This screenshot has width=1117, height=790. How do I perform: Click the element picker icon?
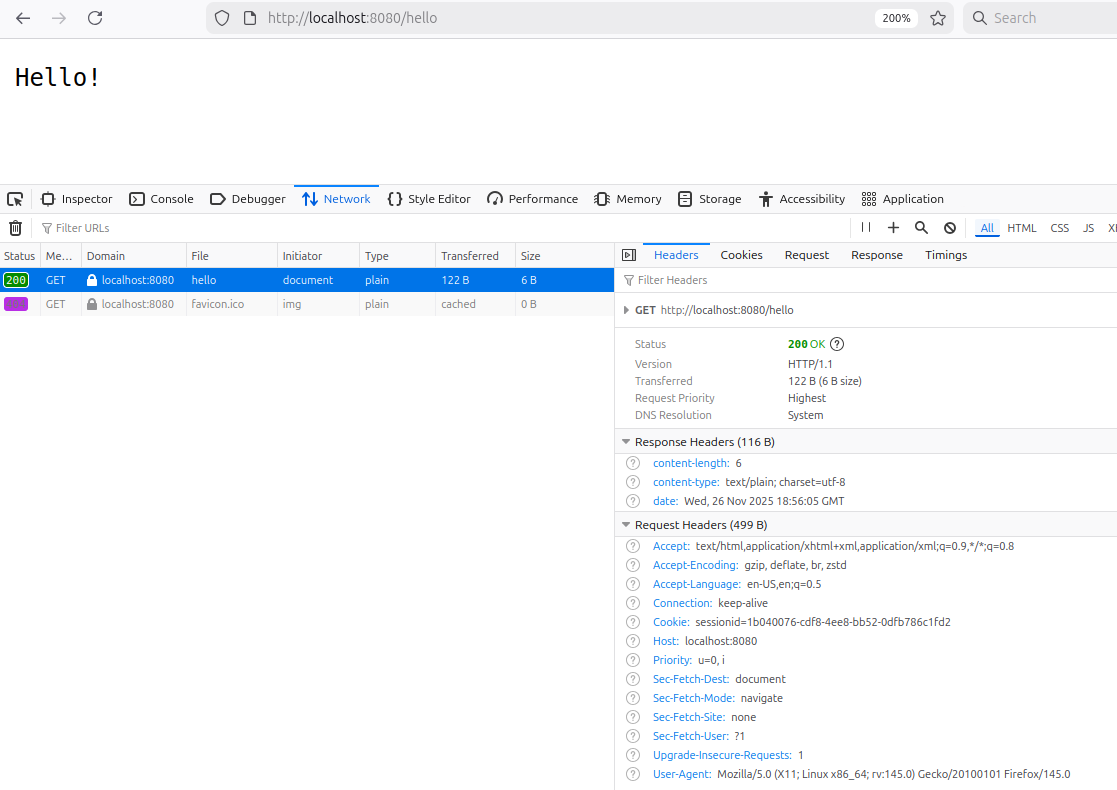[x=15, y=199]
